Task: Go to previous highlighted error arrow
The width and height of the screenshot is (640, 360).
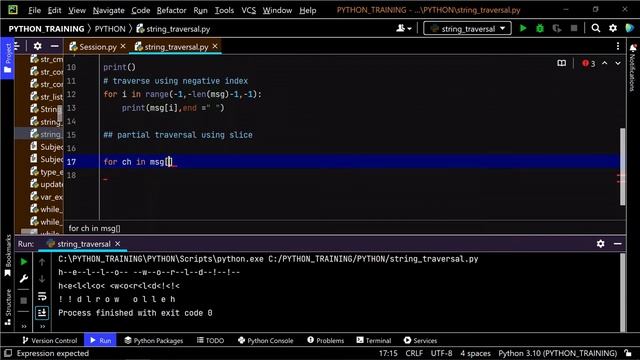Action: pos(604,63)
